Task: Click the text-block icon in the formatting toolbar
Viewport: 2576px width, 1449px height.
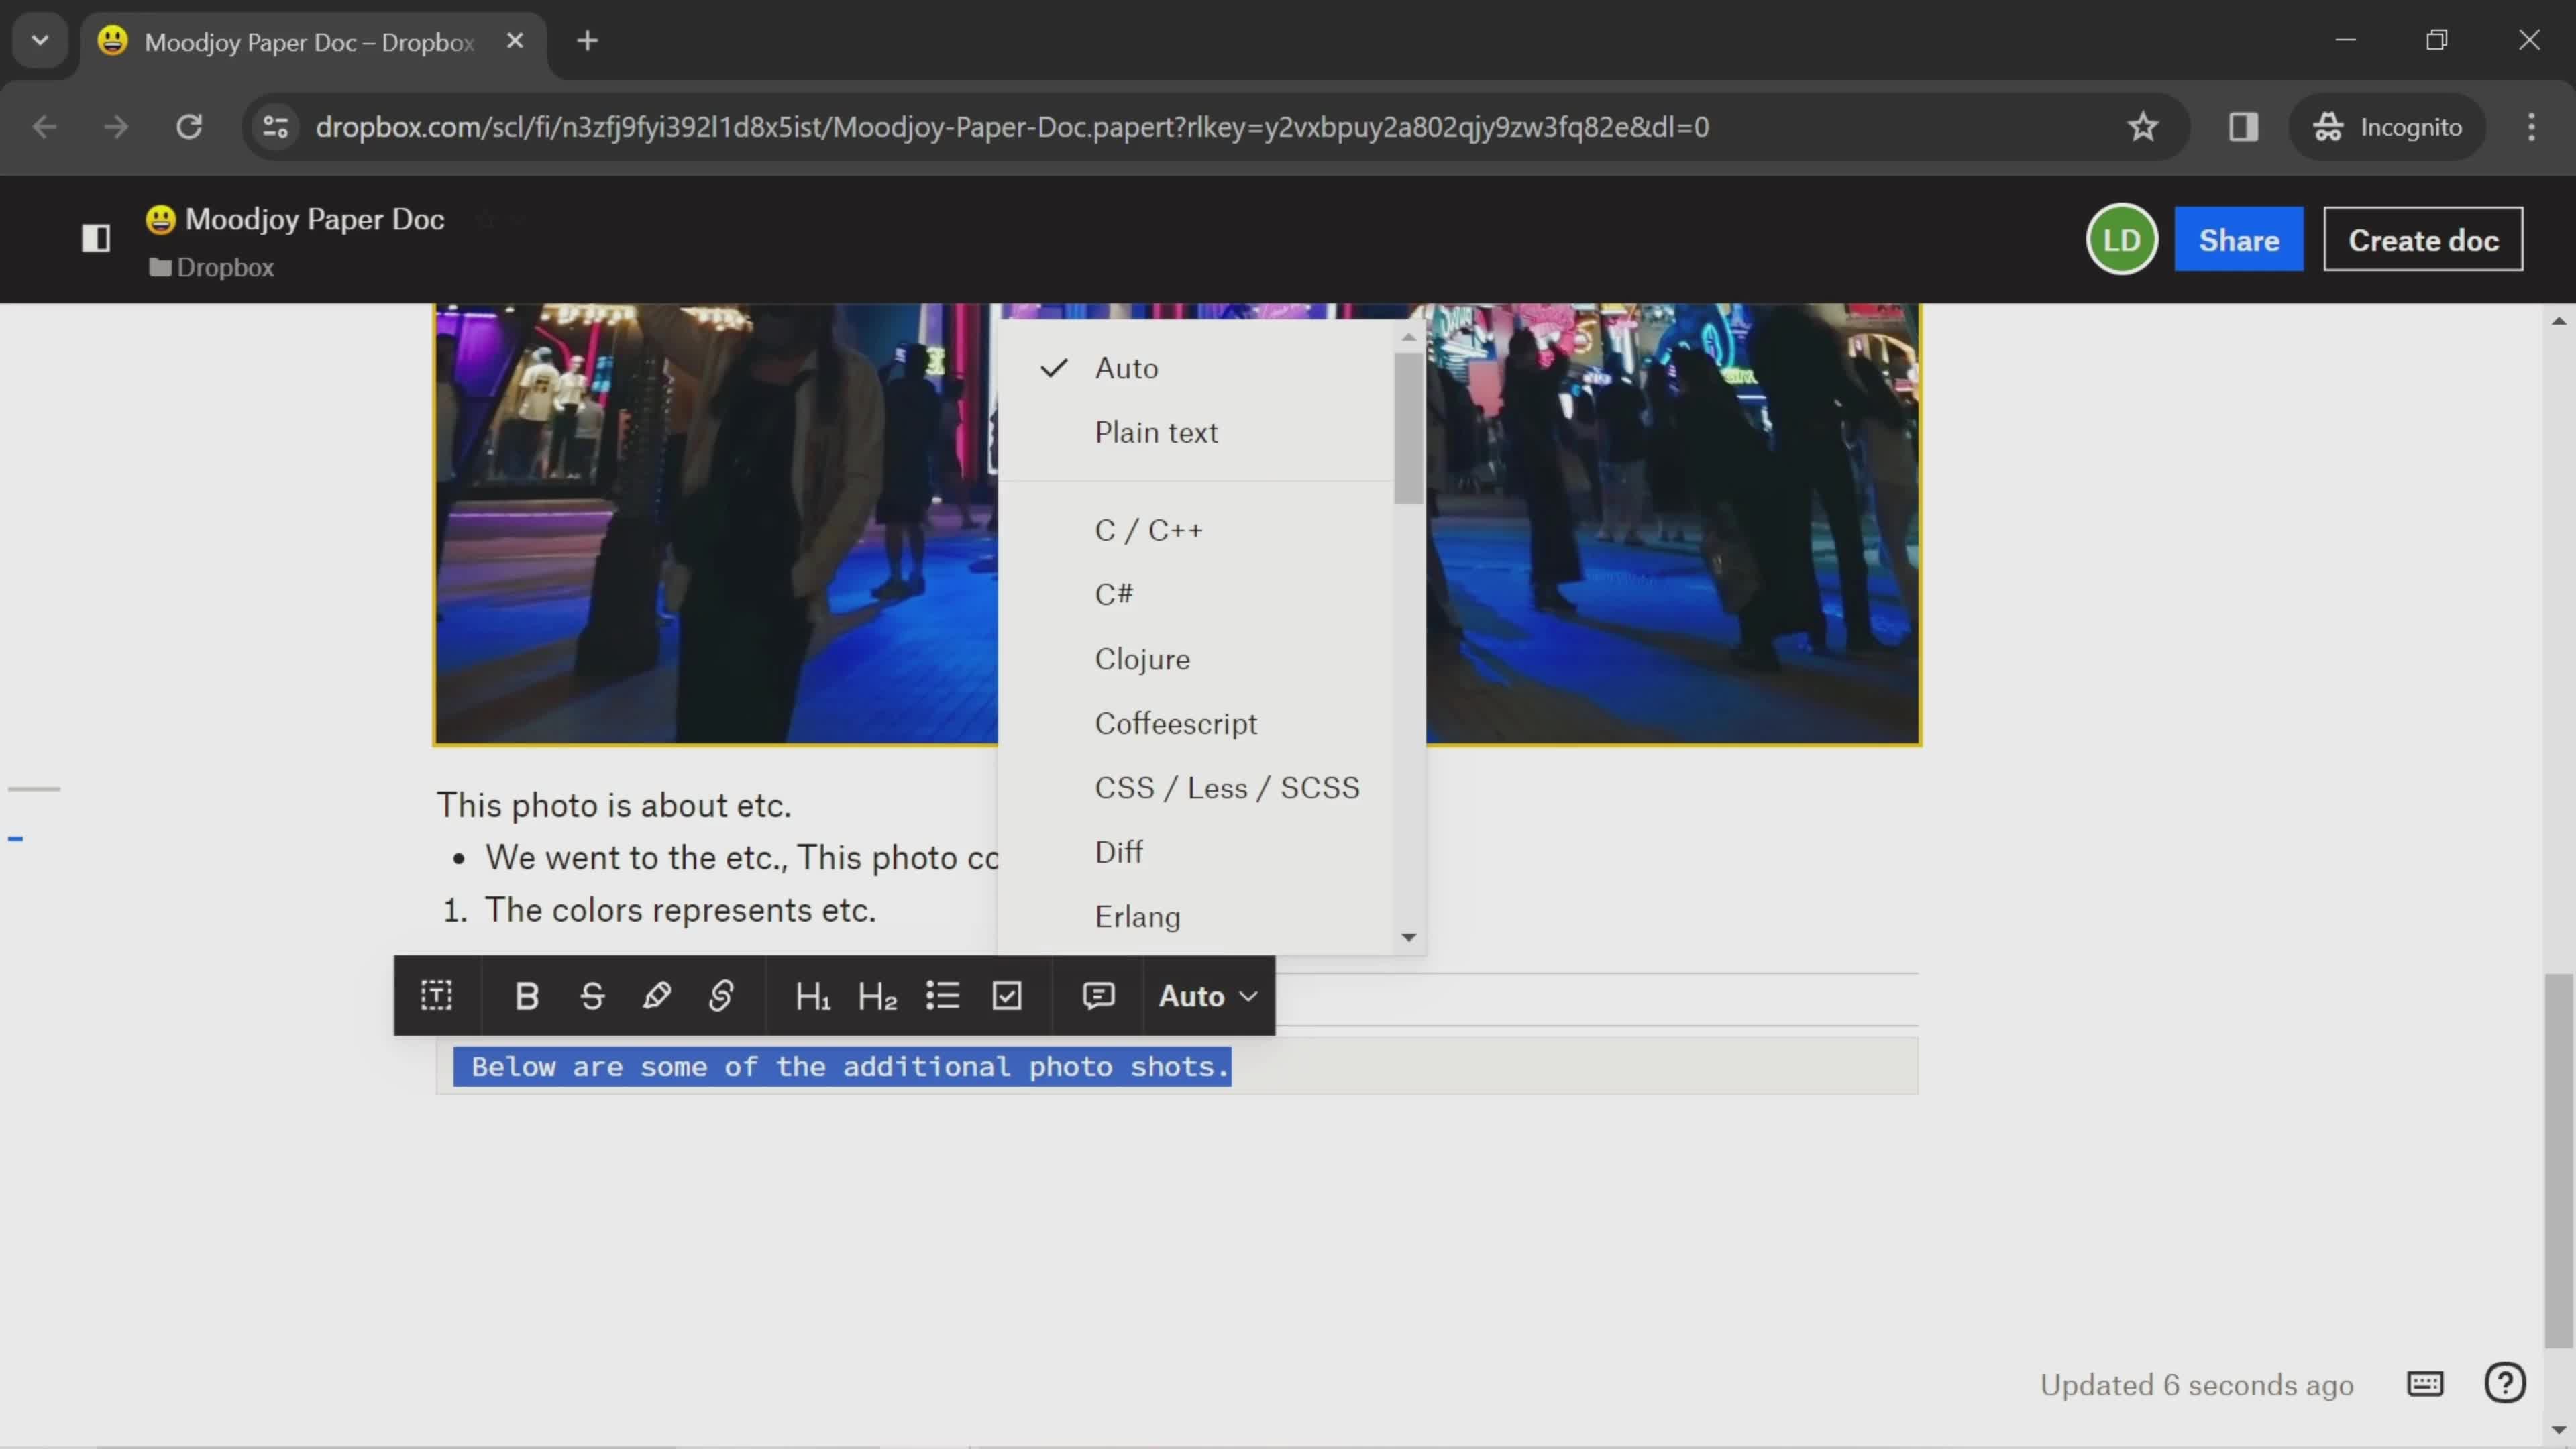Action: [437, 996]
